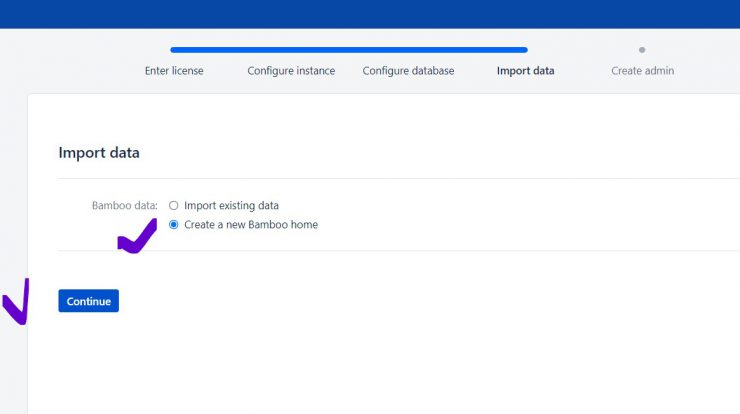Select the Import data step label
The width and height of the screenshot is (740, 414).
(525, 71)
